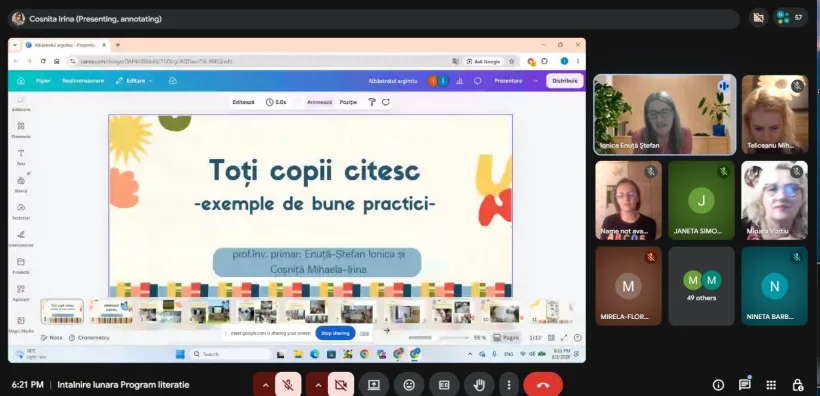Screen dimensions: 820x396
Task: Open the Note button below filmstrip
Action: [52, 337]
